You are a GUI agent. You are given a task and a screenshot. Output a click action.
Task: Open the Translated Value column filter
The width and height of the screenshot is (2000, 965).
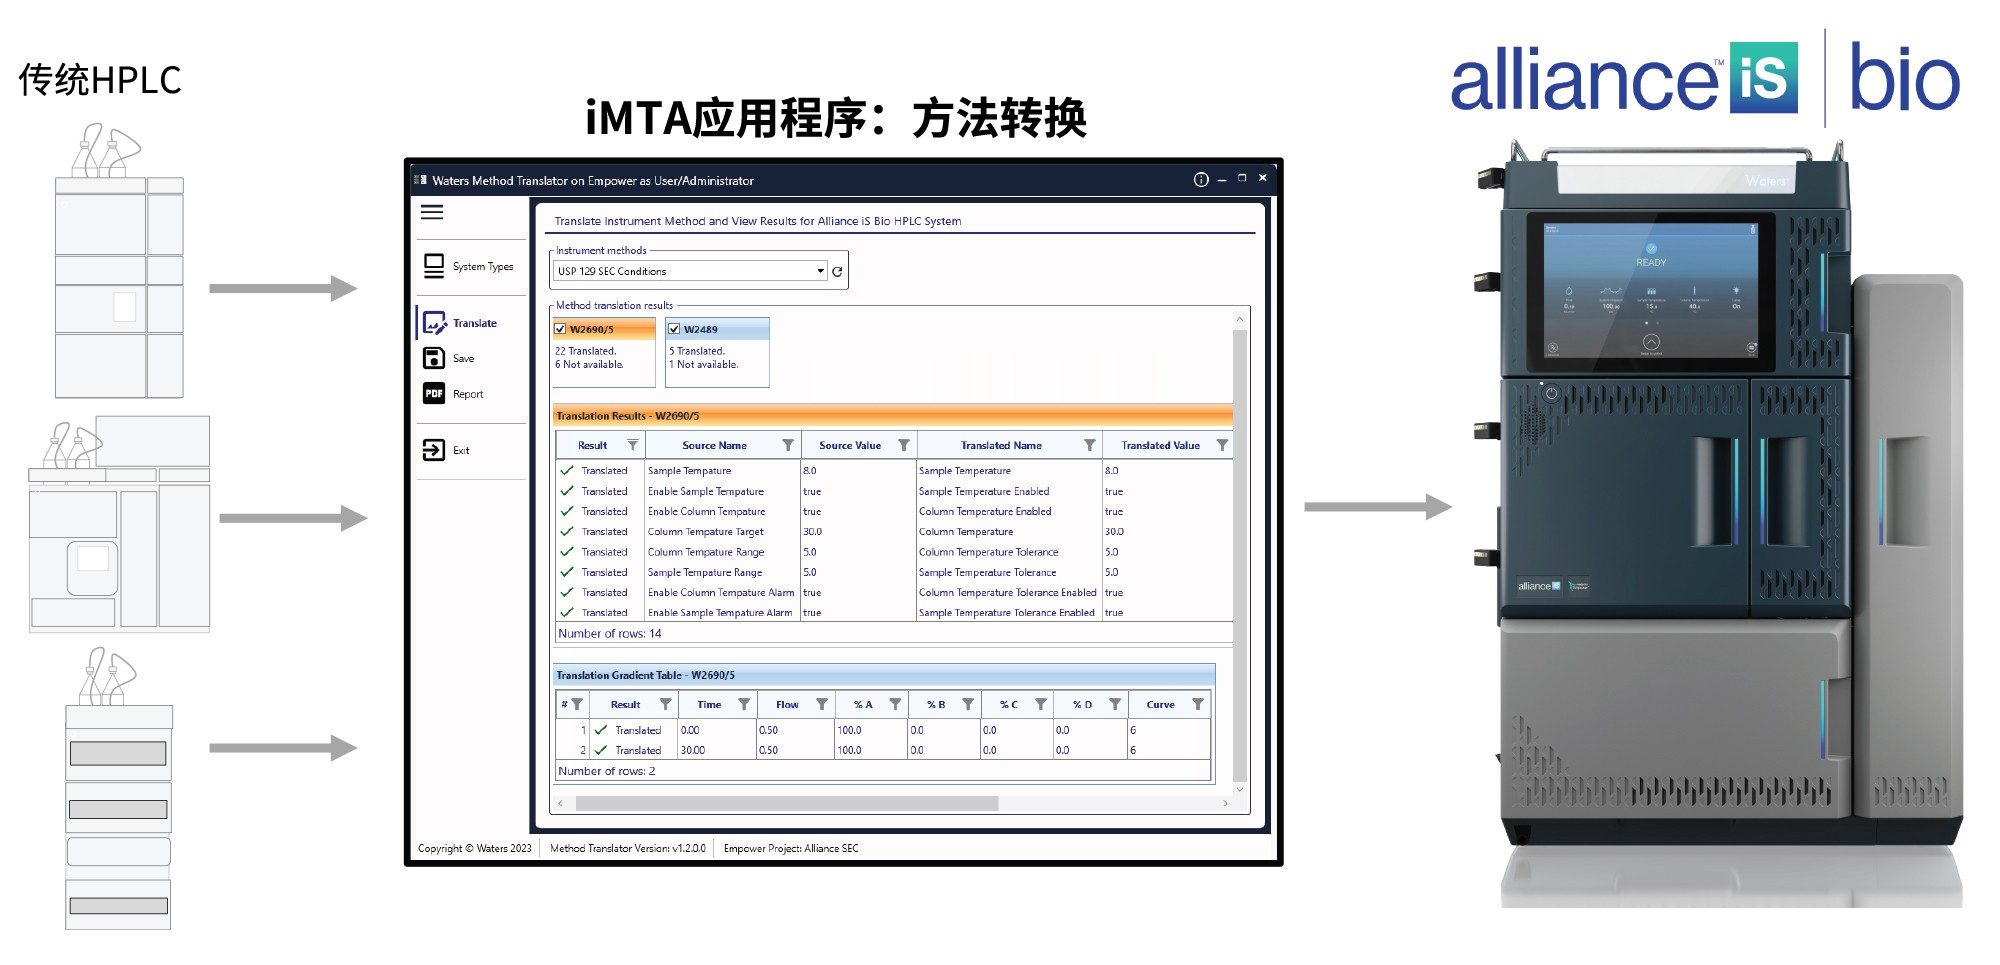1222,445
